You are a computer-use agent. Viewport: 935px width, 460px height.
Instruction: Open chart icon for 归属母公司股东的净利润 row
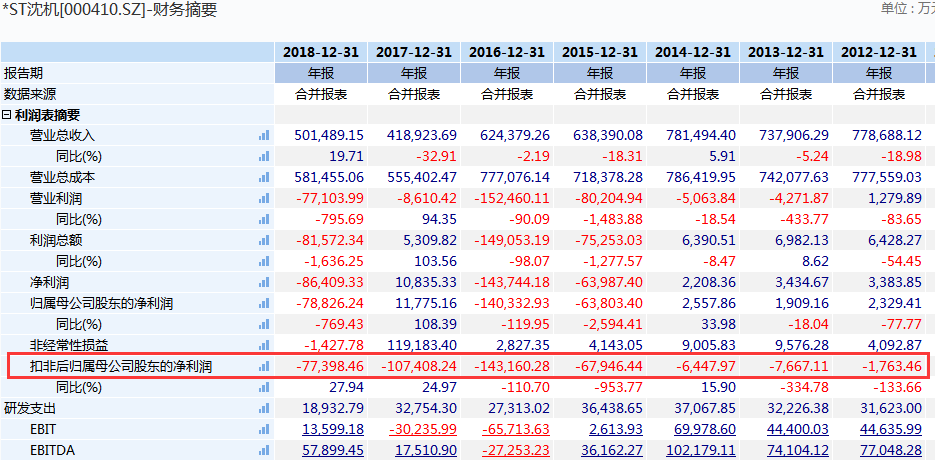[264, 304]
